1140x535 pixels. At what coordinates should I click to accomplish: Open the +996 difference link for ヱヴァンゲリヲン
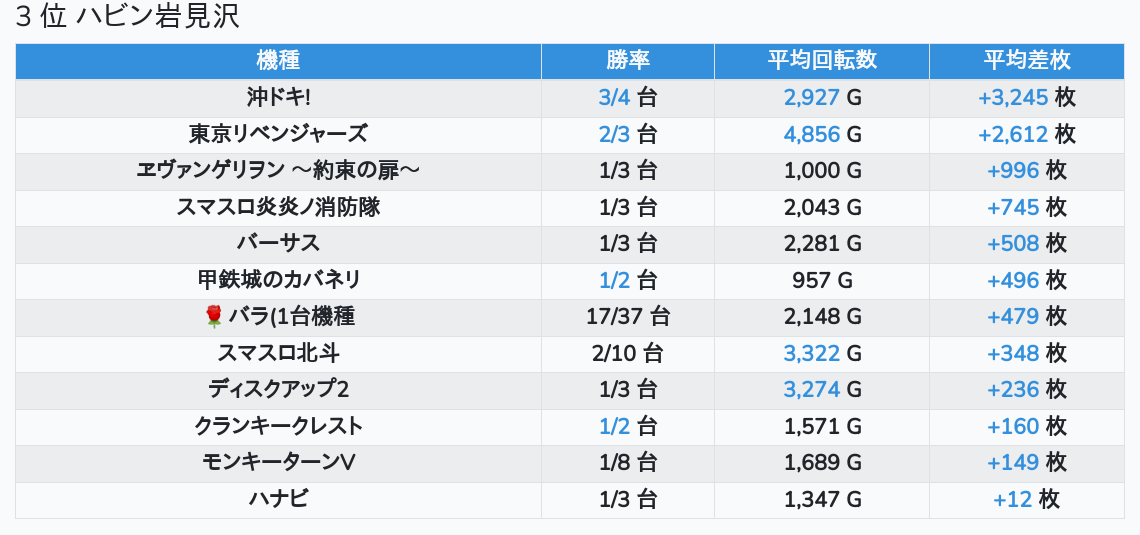pos(1013,171)
